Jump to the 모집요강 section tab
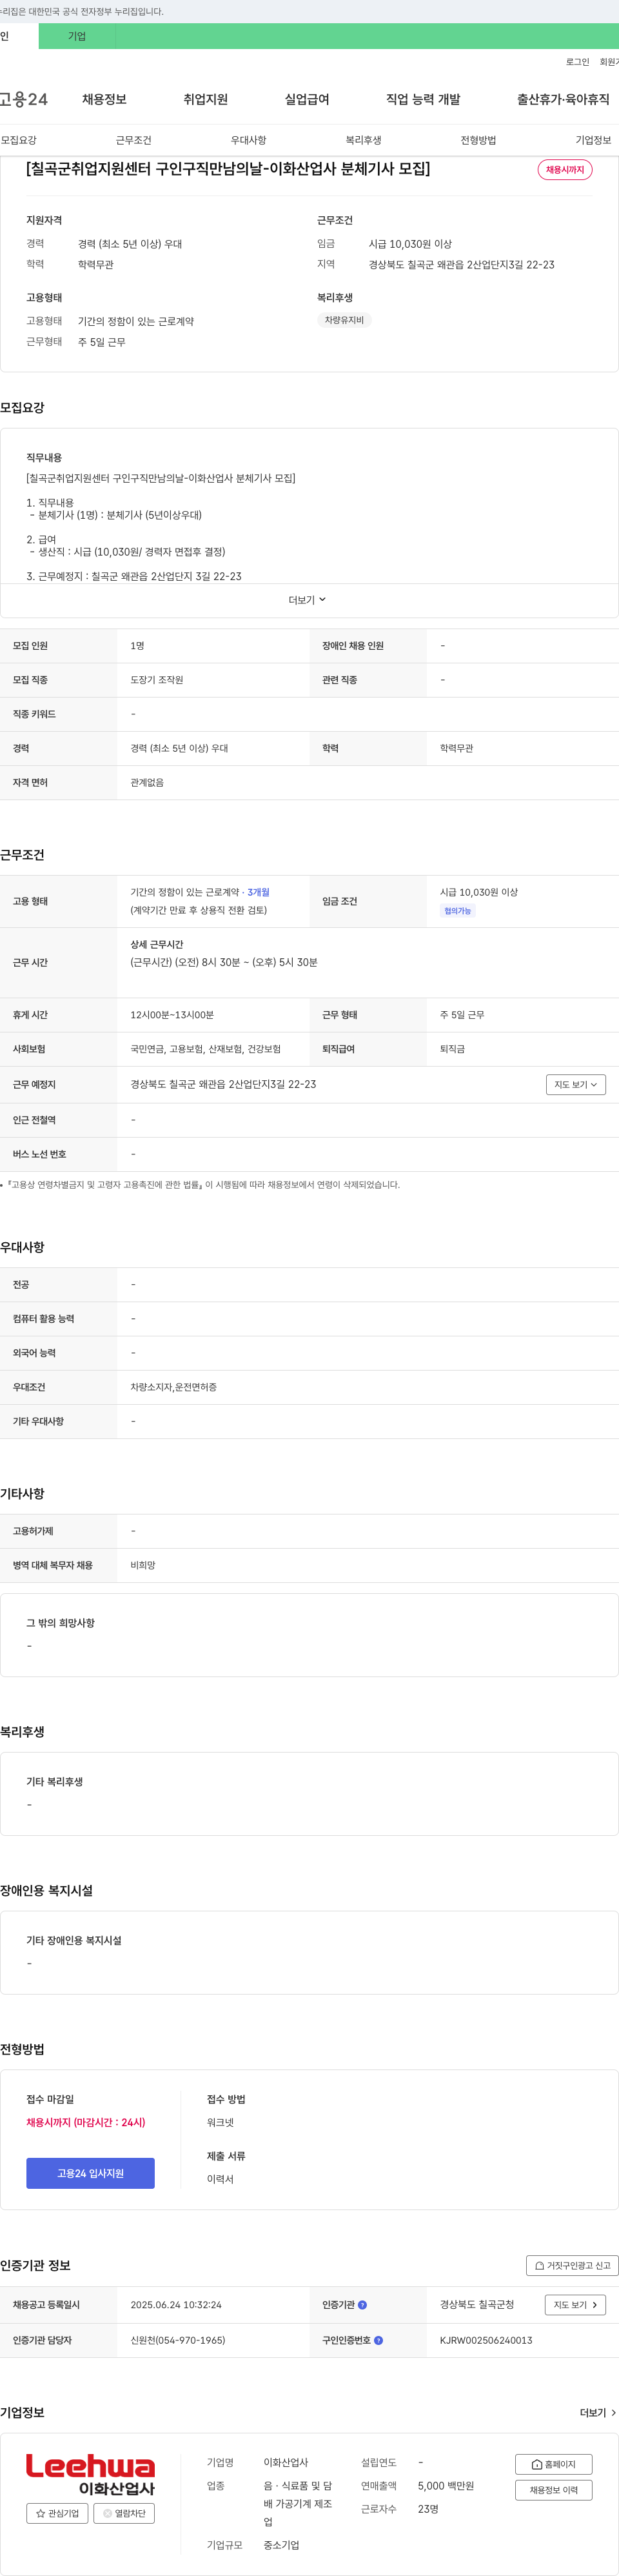619x2576 pixels. 18,140
